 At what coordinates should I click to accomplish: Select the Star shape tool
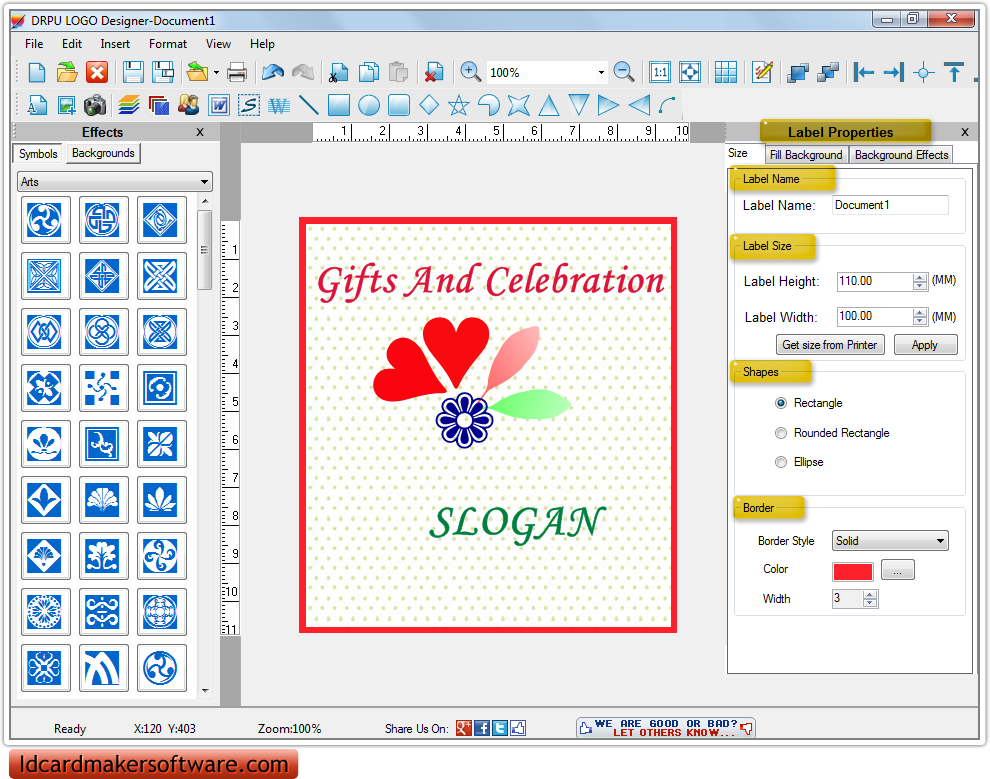(457, 104)
